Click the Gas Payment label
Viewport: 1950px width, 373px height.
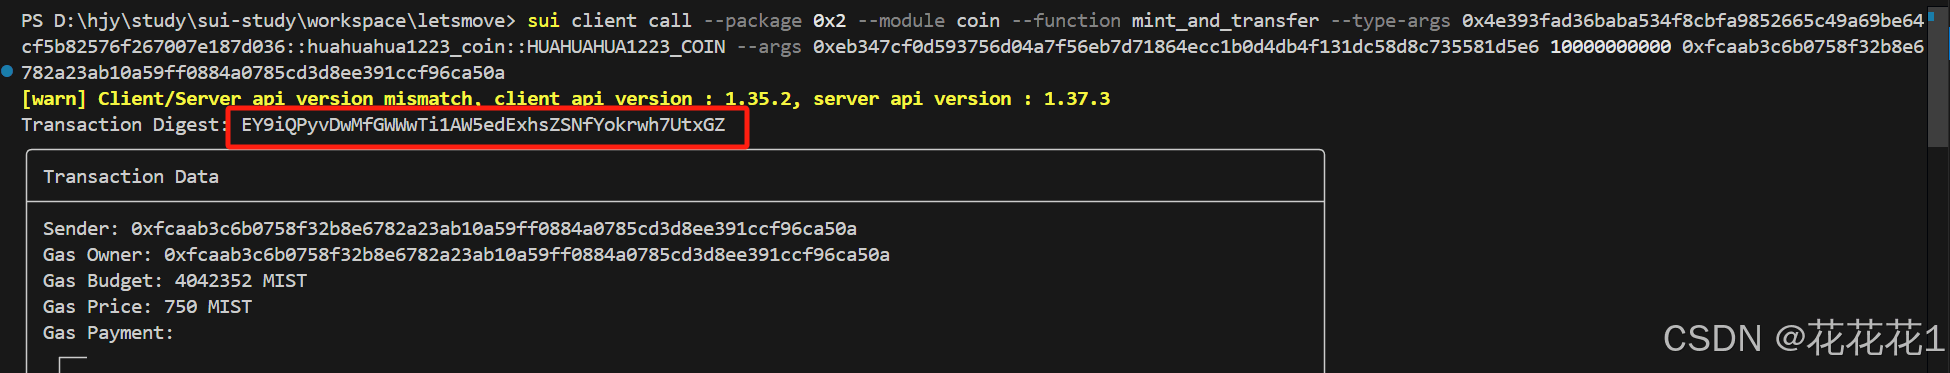click(x=108, y=333)
